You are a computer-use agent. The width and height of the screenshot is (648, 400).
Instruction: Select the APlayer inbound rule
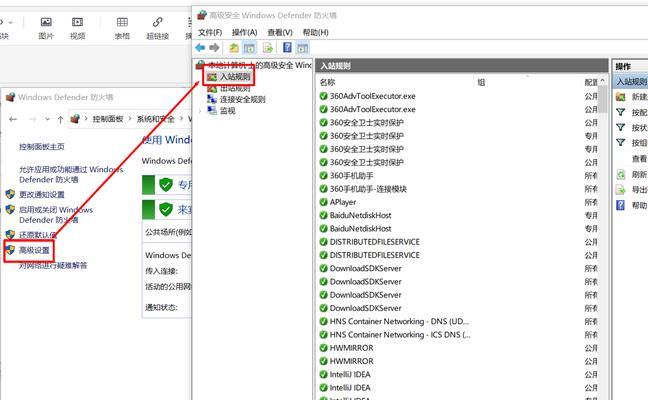point(343,202)
